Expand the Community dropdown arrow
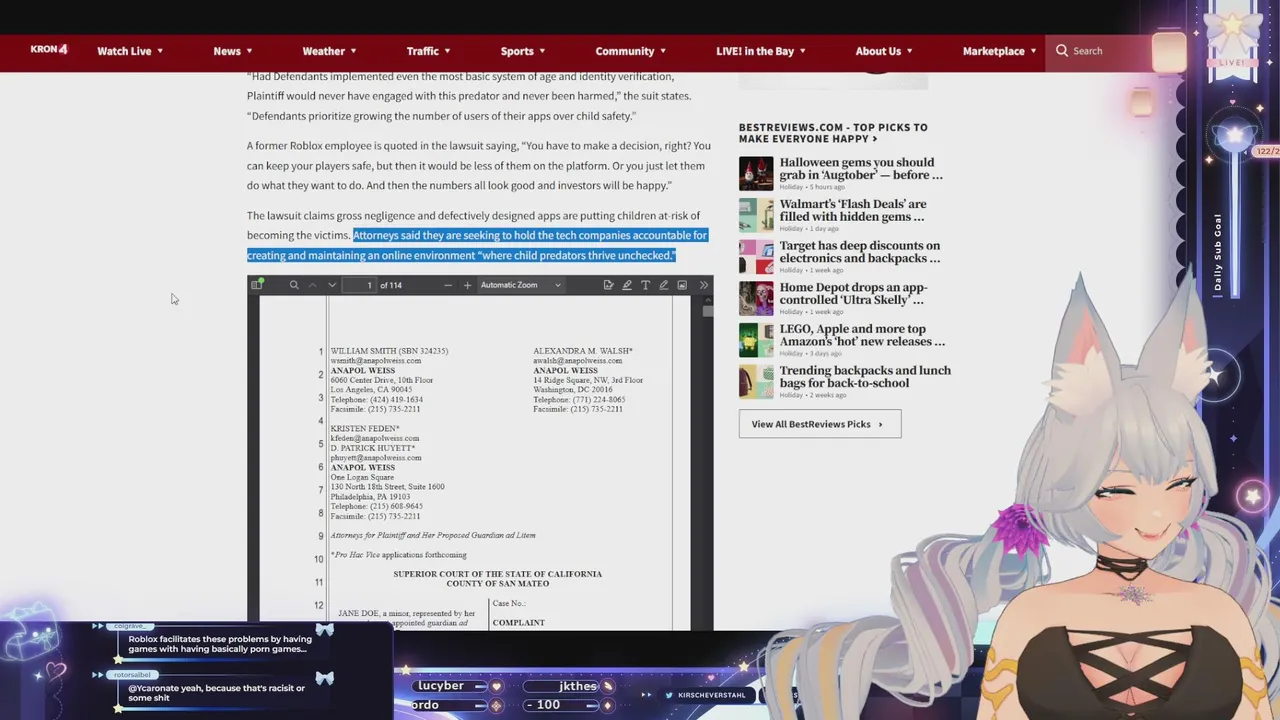The width and height of the screenshot is (1280, 720). tap(662, 51)
